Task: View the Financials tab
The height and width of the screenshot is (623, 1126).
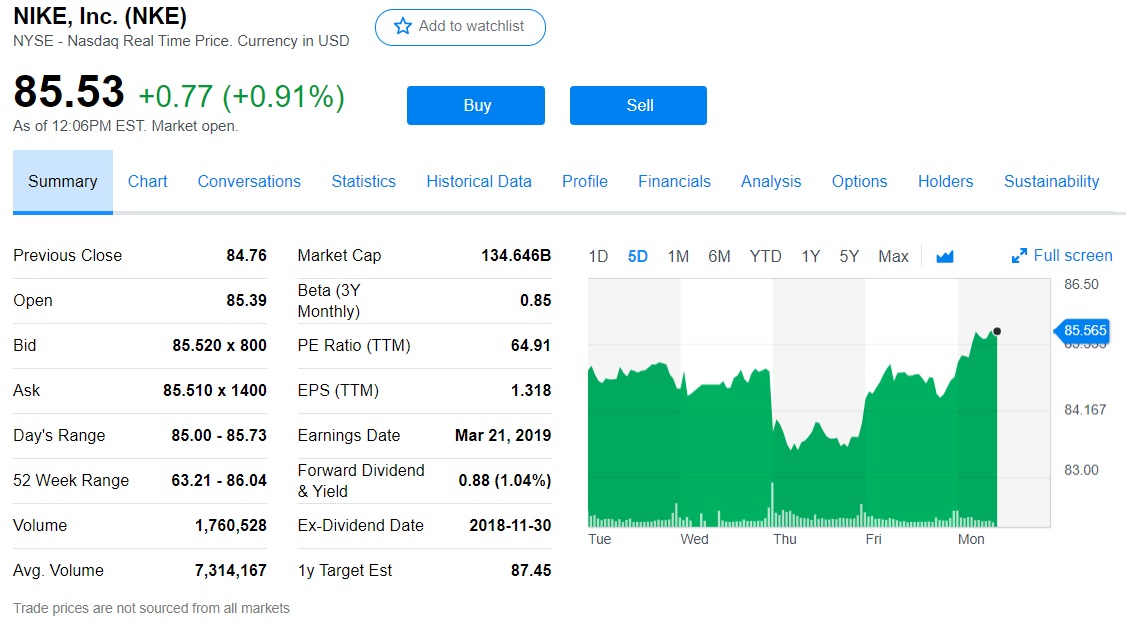Action: 674,182
